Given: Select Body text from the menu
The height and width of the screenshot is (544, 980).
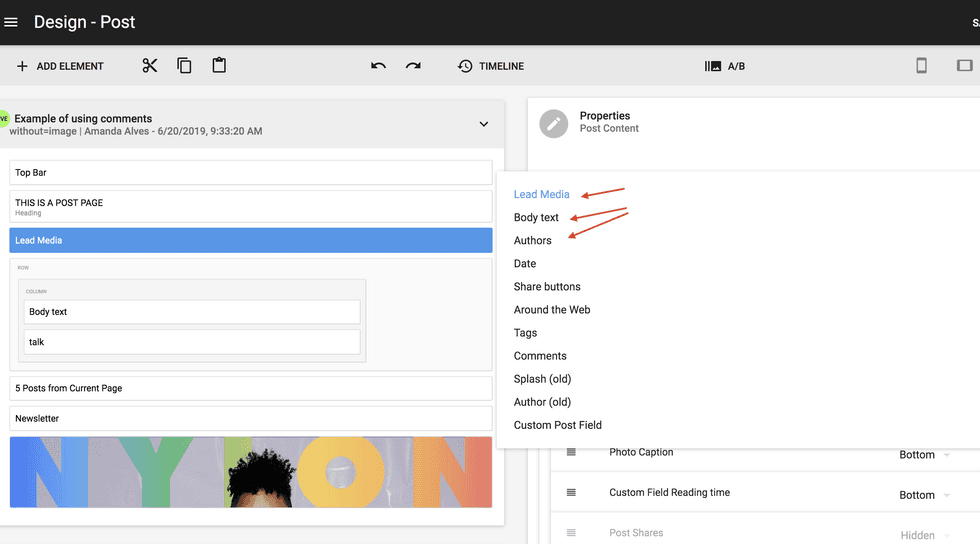Looking at the screenshot, I should (x=536, y=217).
